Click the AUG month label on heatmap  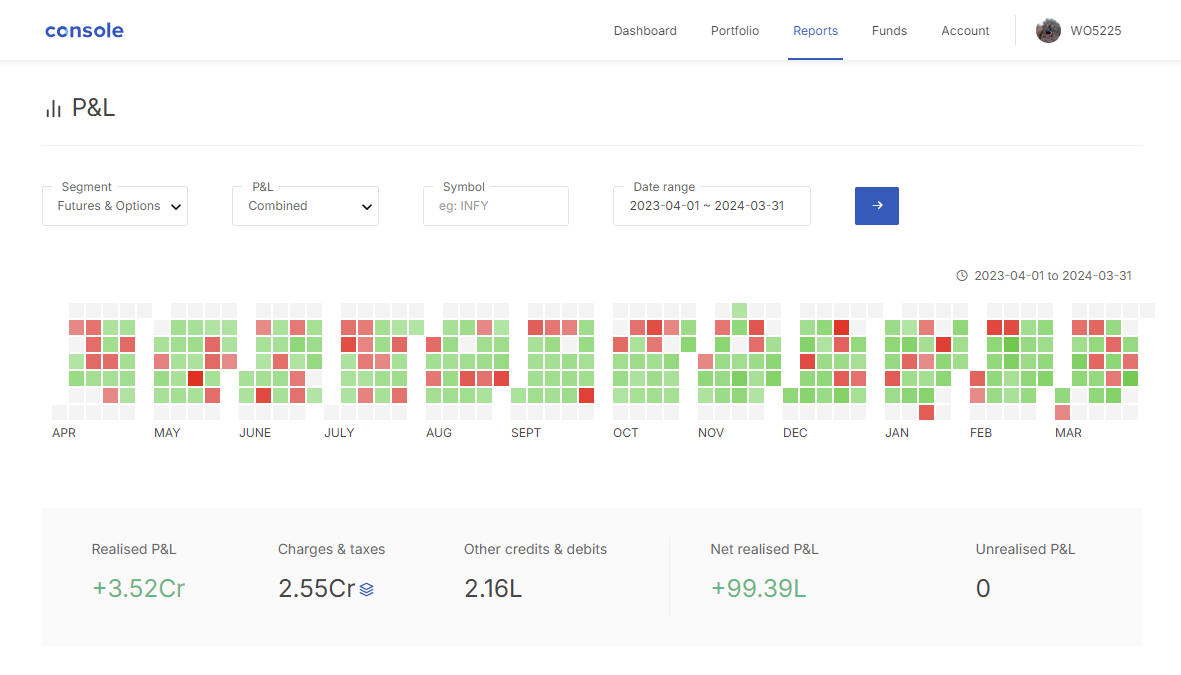(x=438, y=433)
